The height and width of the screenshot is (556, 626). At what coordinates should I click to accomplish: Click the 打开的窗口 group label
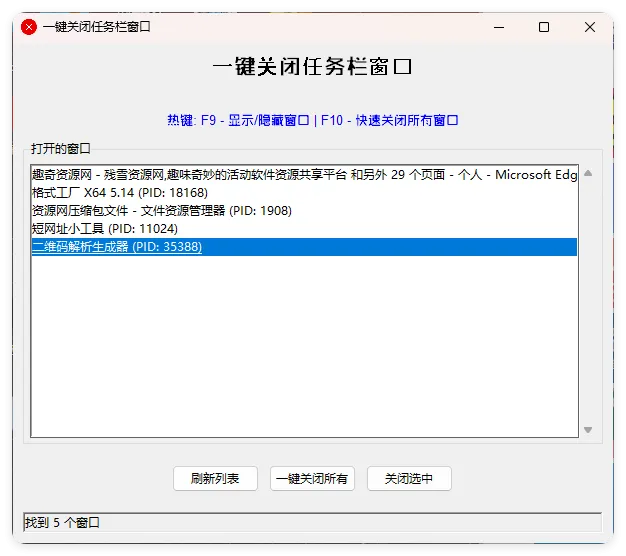click(60, 149)
